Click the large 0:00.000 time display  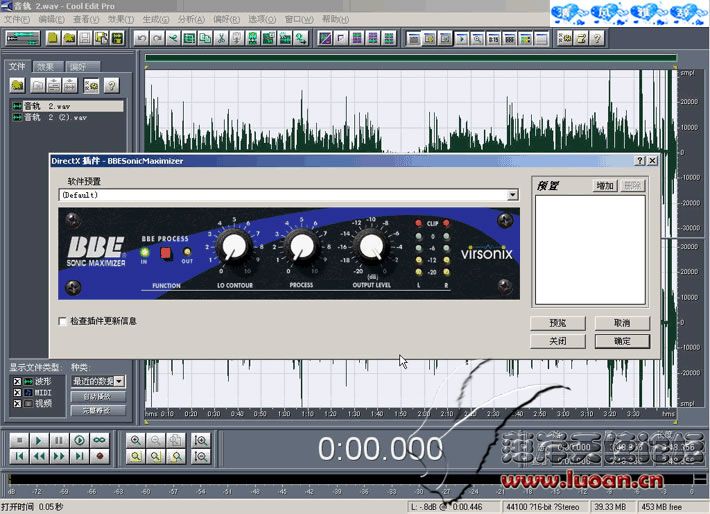coord(380,449)
